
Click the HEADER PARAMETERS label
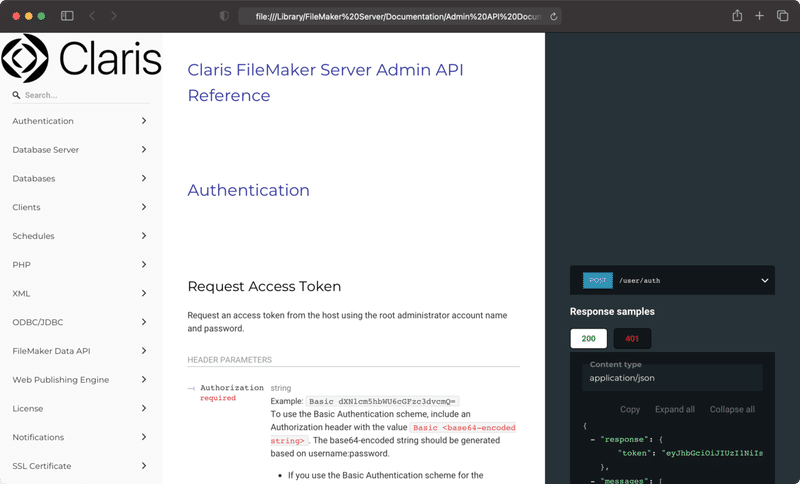point(230,360)
